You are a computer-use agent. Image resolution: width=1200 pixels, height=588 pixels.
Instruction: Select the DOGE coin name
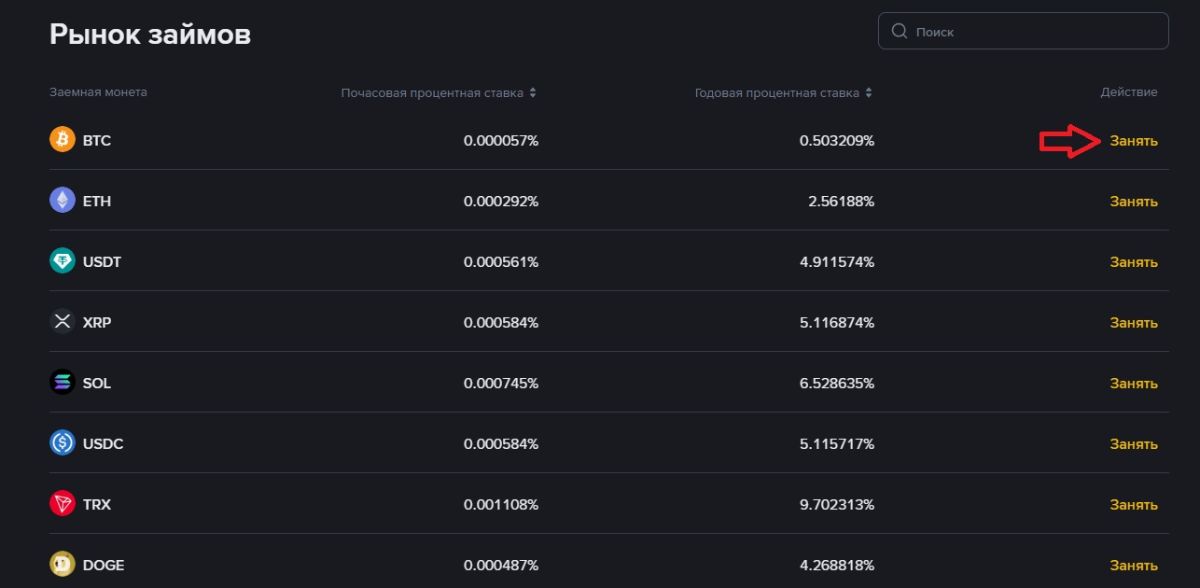104,565
